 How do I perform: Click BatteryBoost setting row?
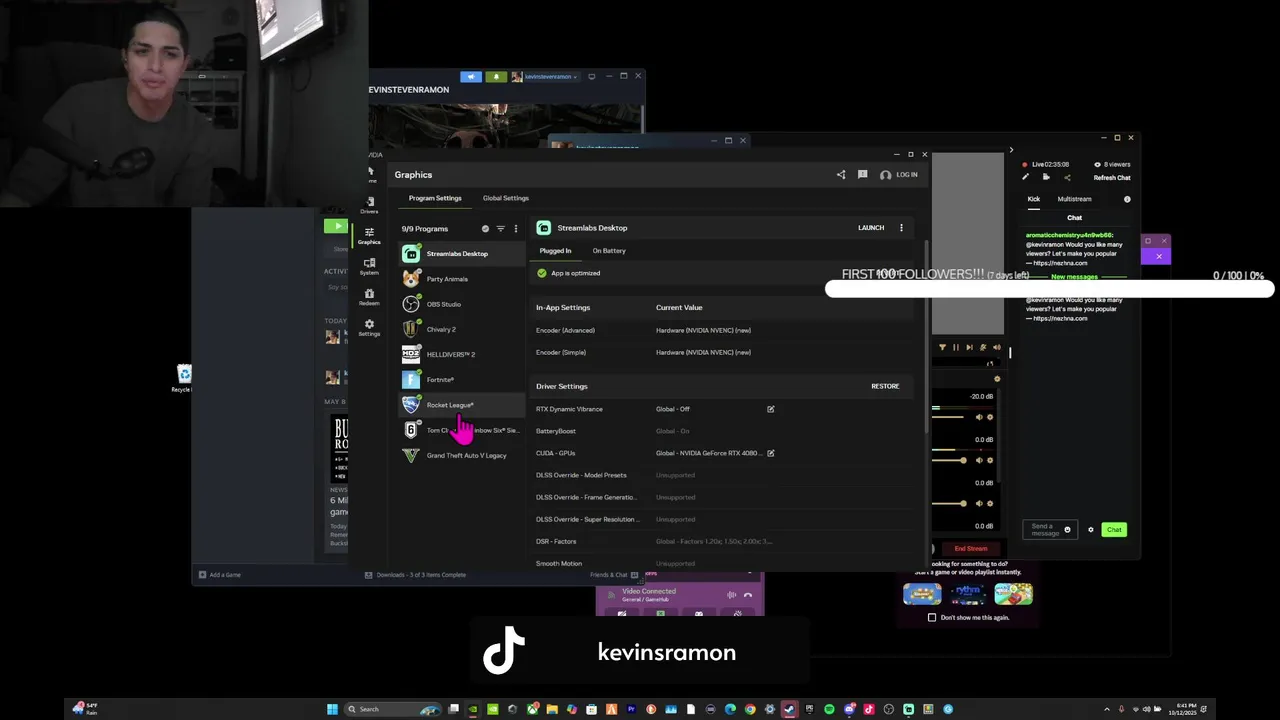(723, 431)
